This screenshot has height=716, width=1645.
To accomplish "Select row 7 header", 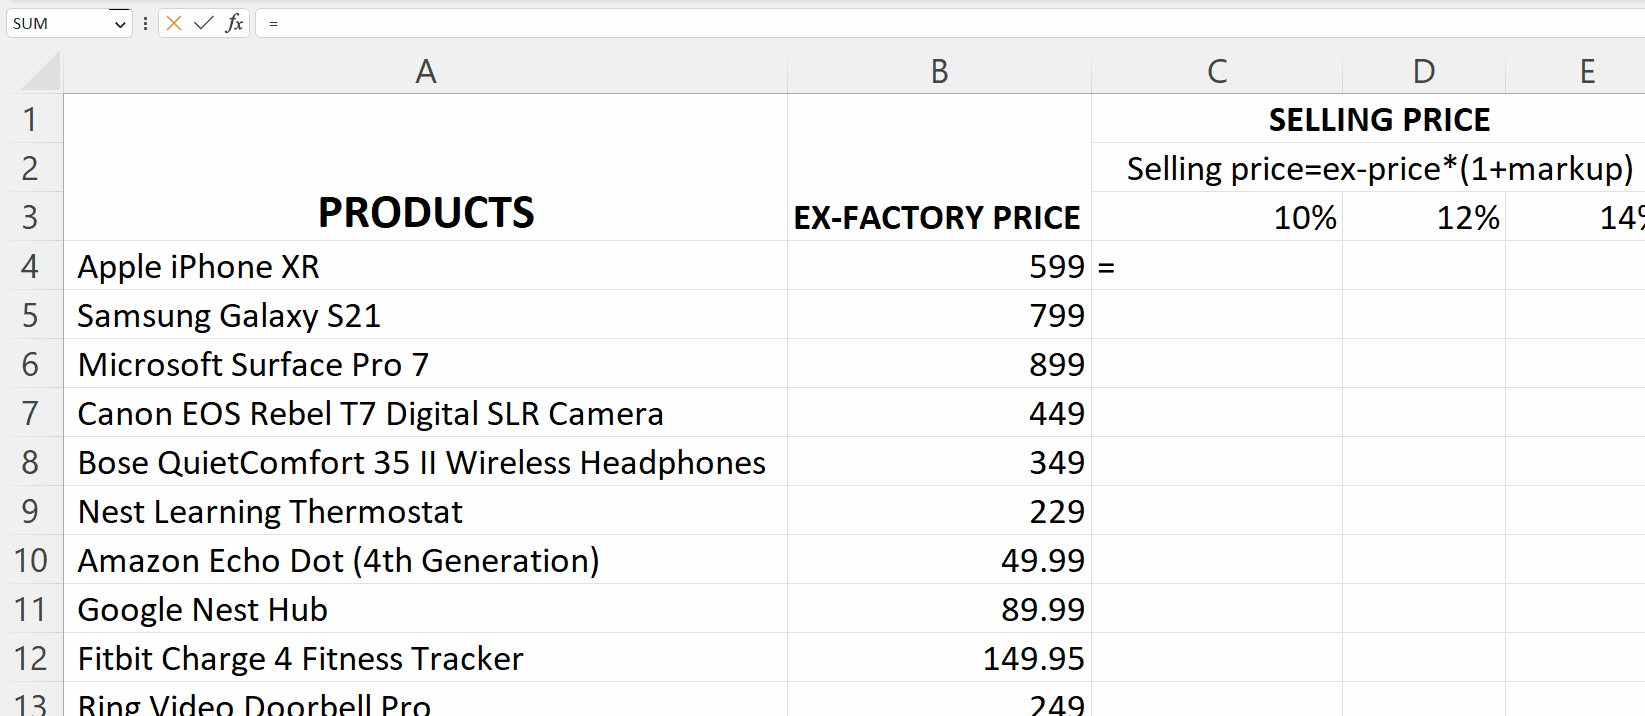I will [30, 413].
